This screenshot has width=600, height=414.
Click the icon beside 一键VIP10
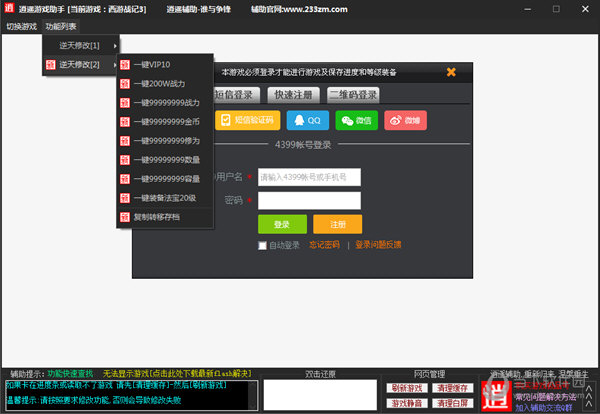tap(125, 64)
